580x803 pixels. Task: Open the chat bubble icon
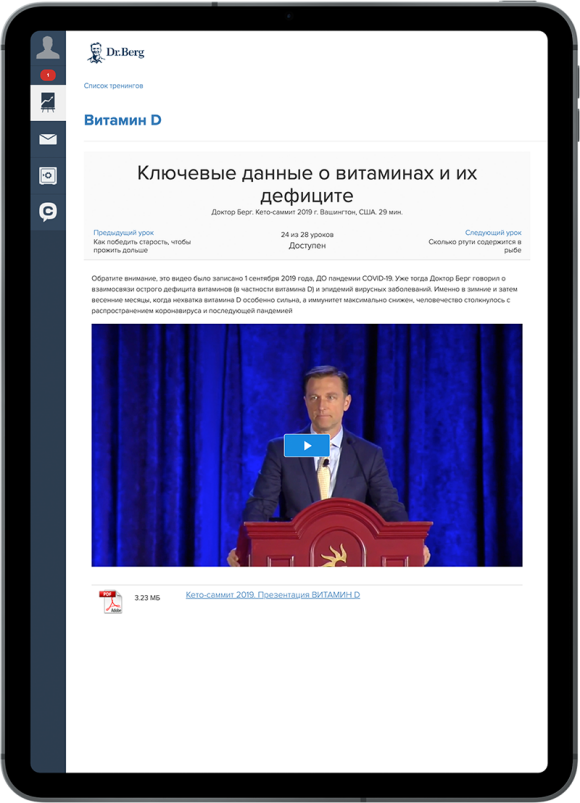(x=48, y=212)
